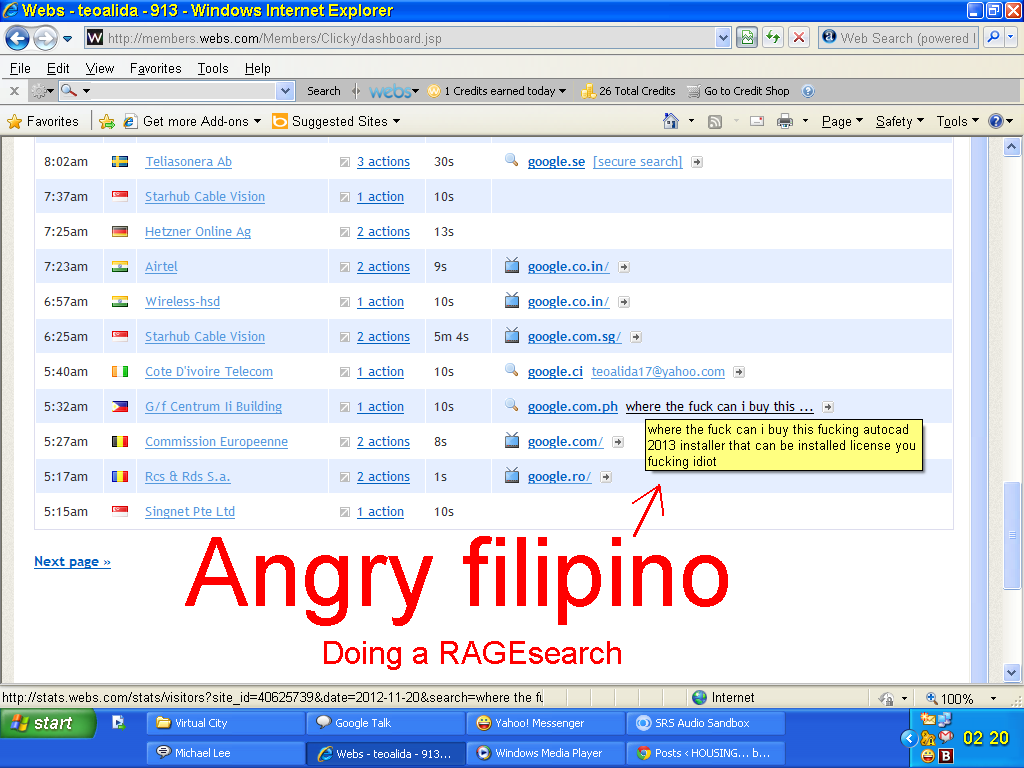Click the Home icon in command bar
Image resolution: width=1024 pixels, height=768 pixels.
pyautogui.click(x=671, y=121)
